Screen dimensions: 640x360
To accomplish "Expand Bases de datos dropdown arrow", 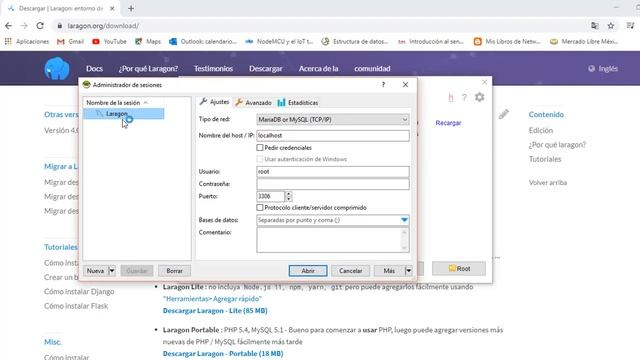I will [404, 220].
